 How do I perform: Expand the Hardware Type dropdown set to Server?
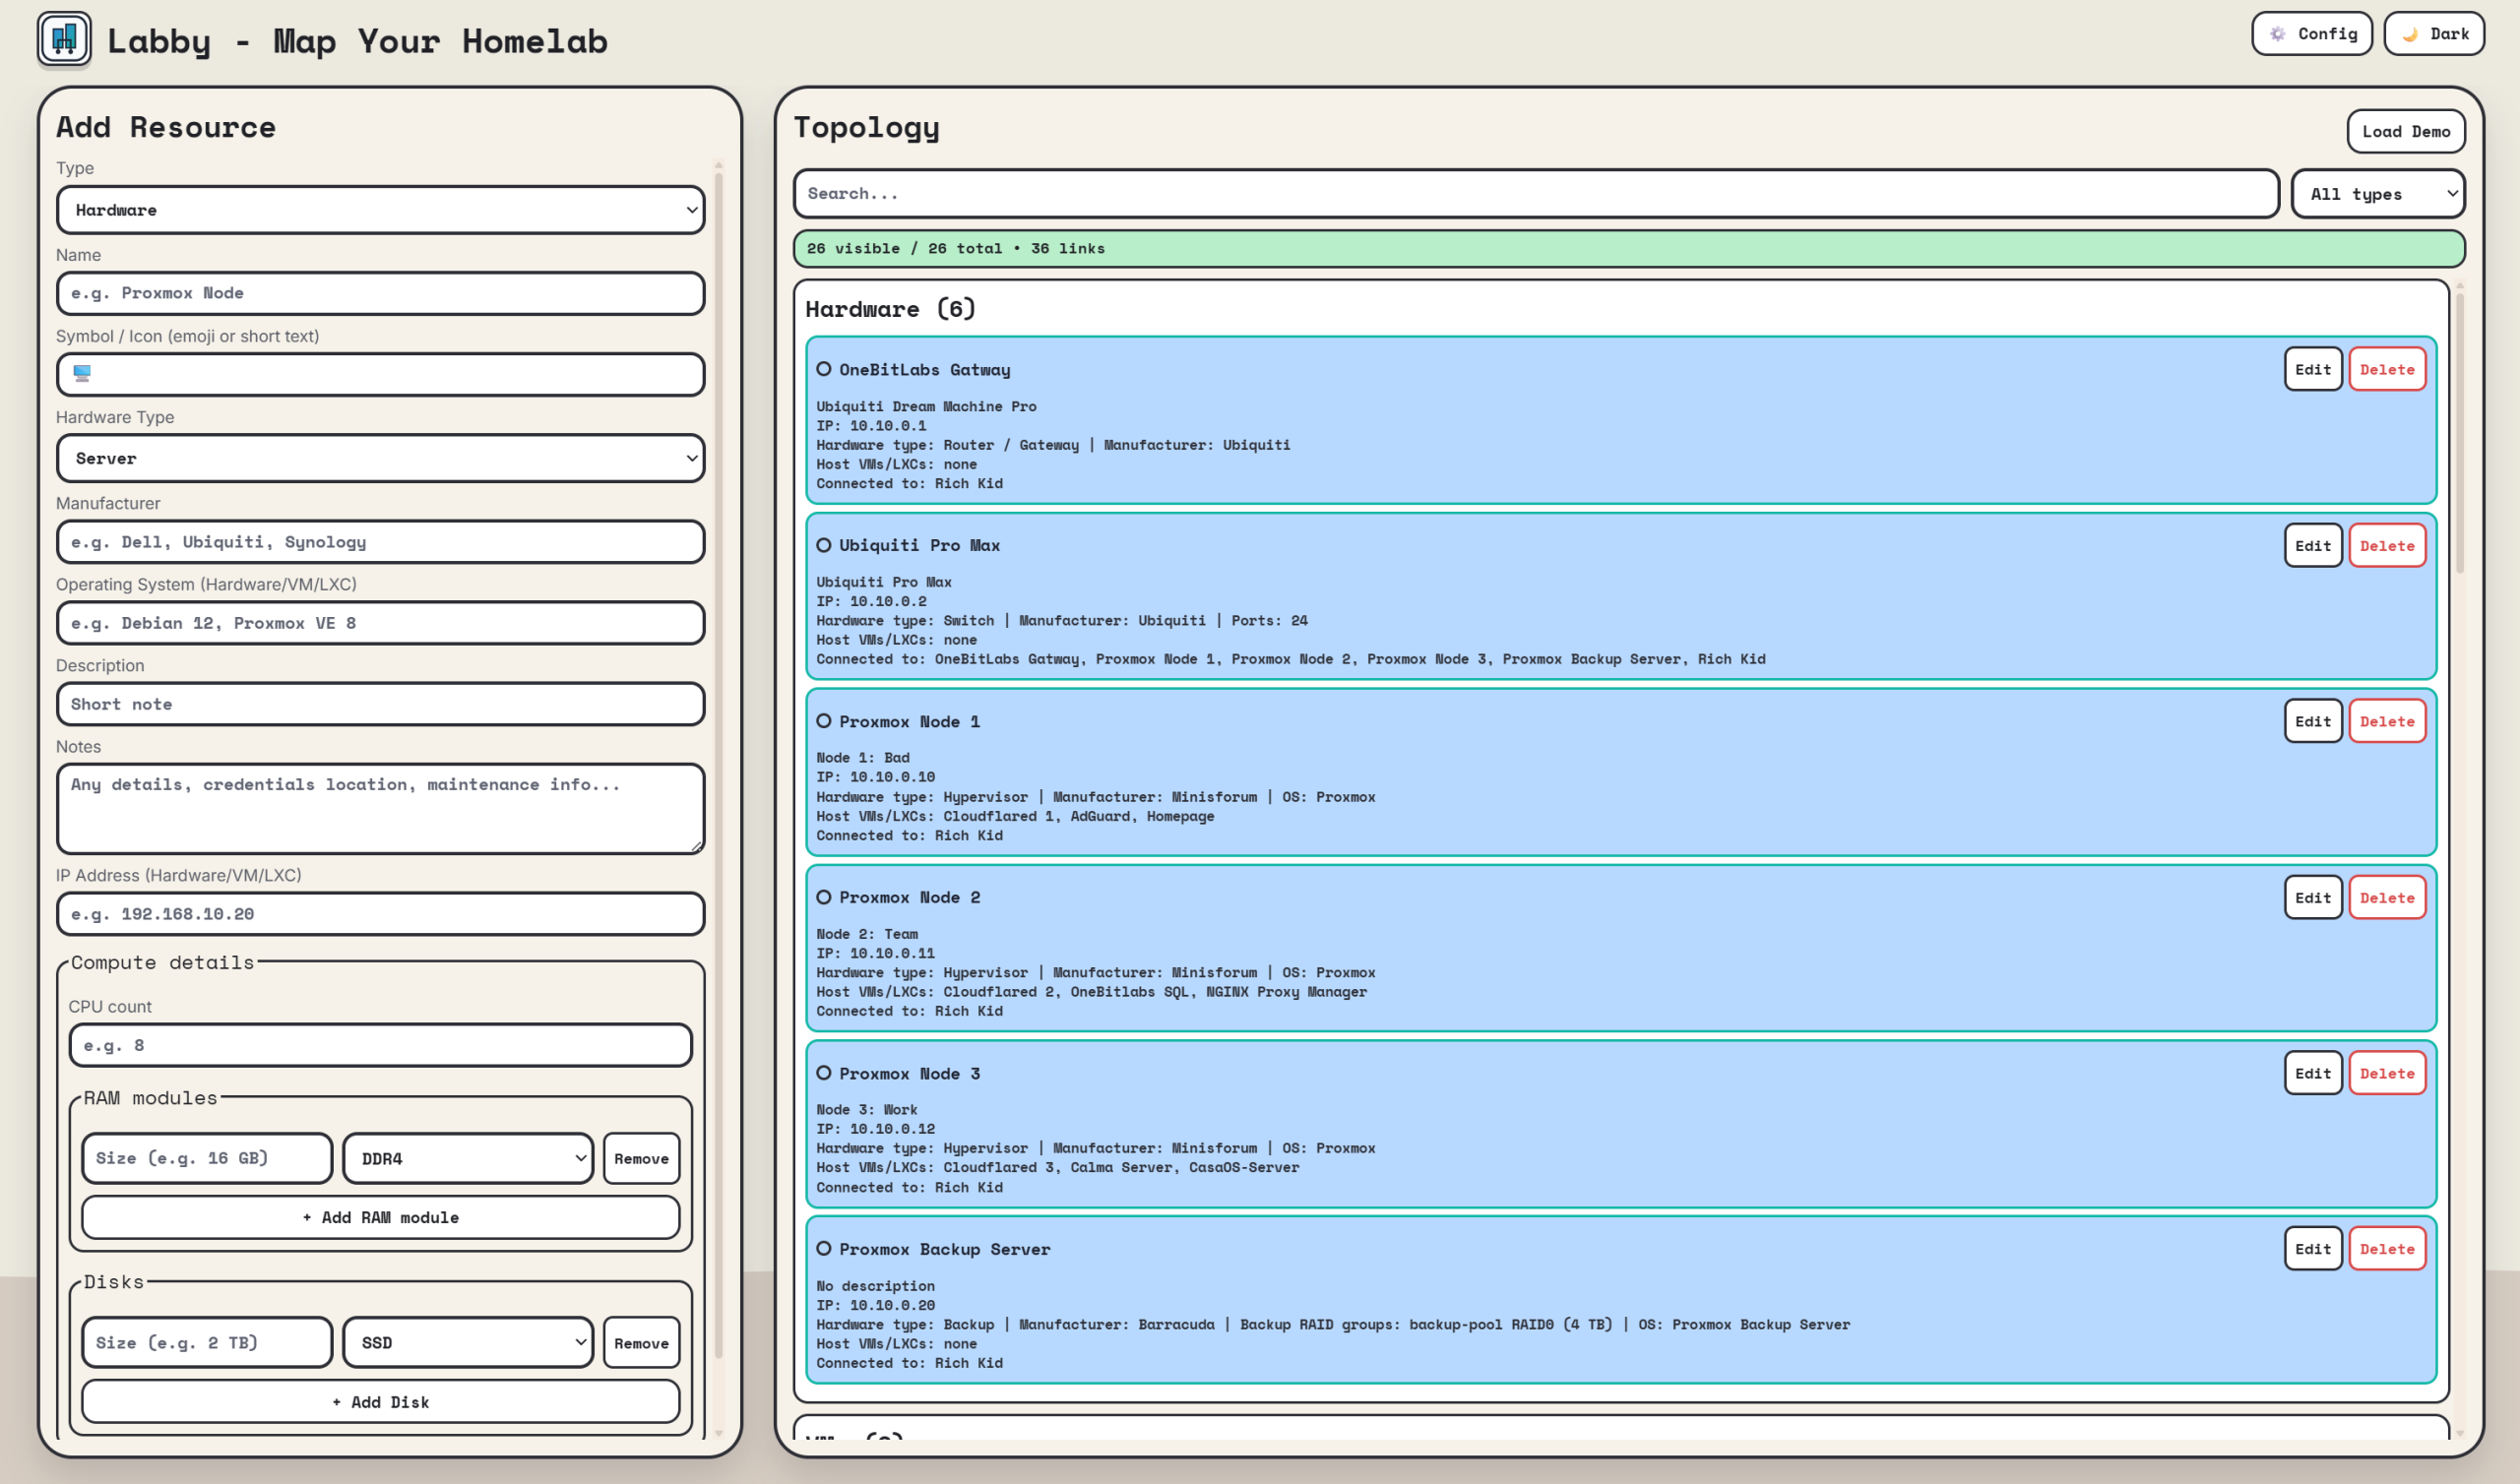[380, 458]
